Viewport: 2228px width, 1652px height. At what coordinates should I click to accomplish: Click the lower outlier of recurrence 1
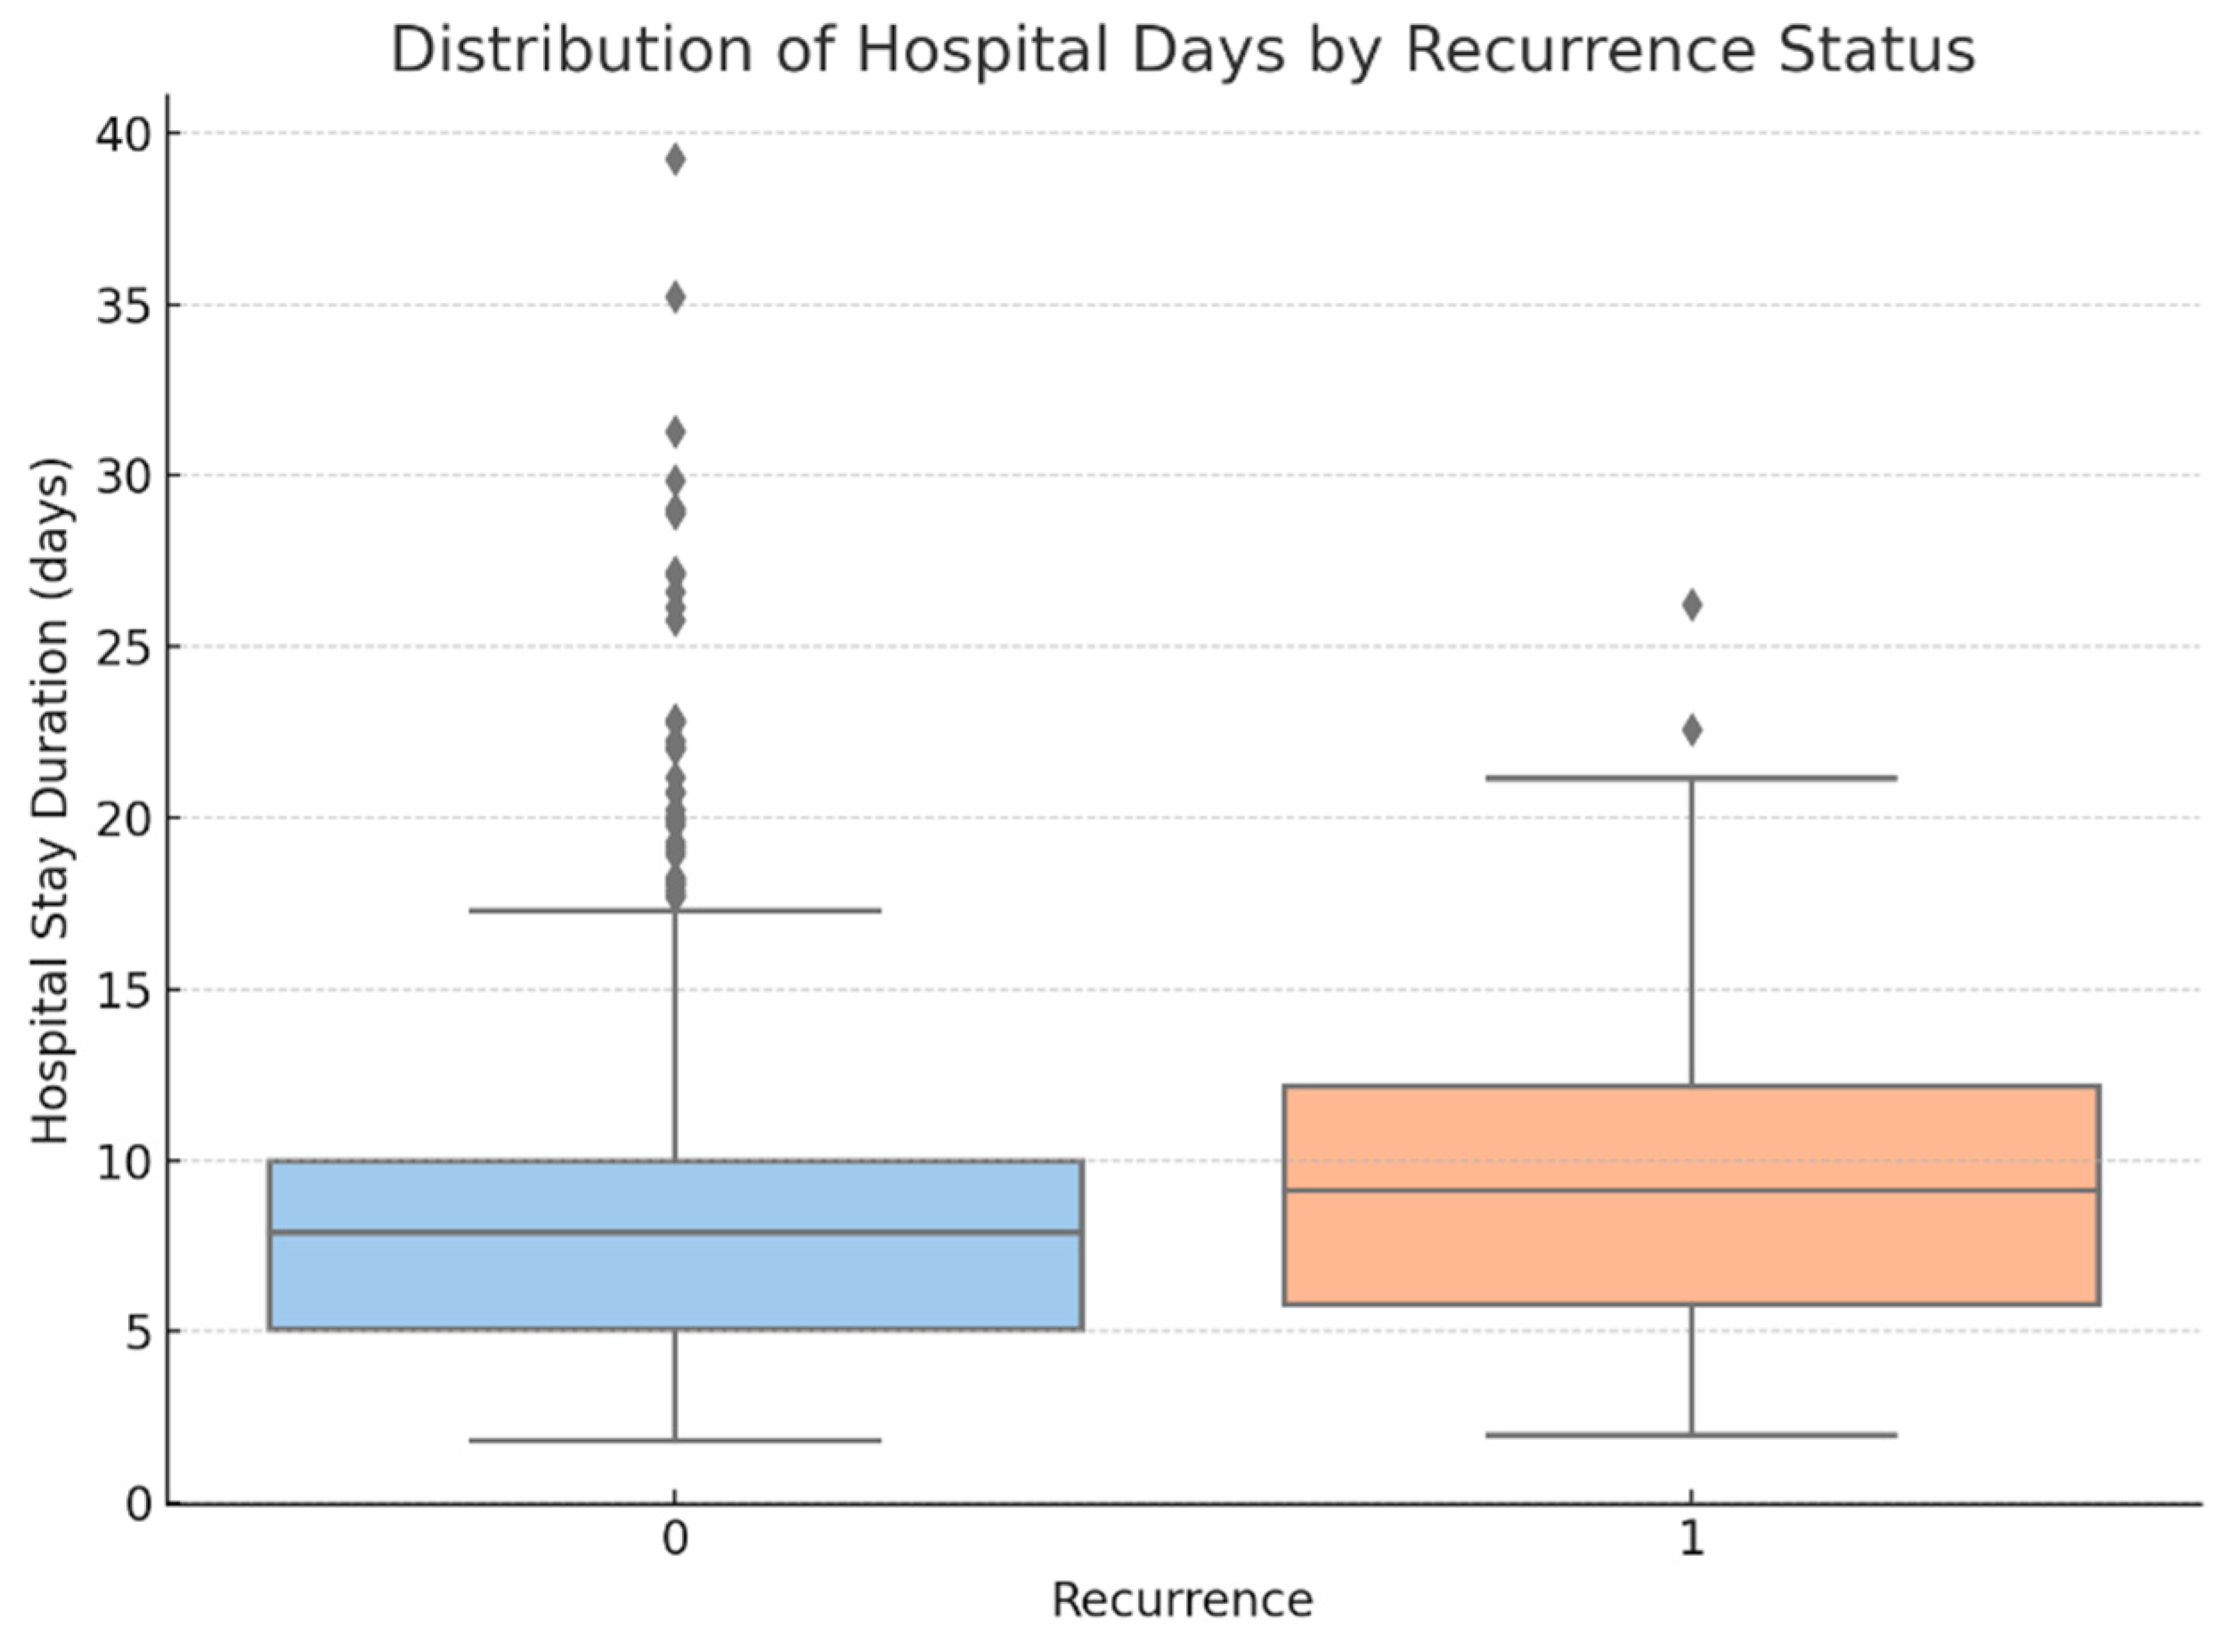[x=1691, y=730]
